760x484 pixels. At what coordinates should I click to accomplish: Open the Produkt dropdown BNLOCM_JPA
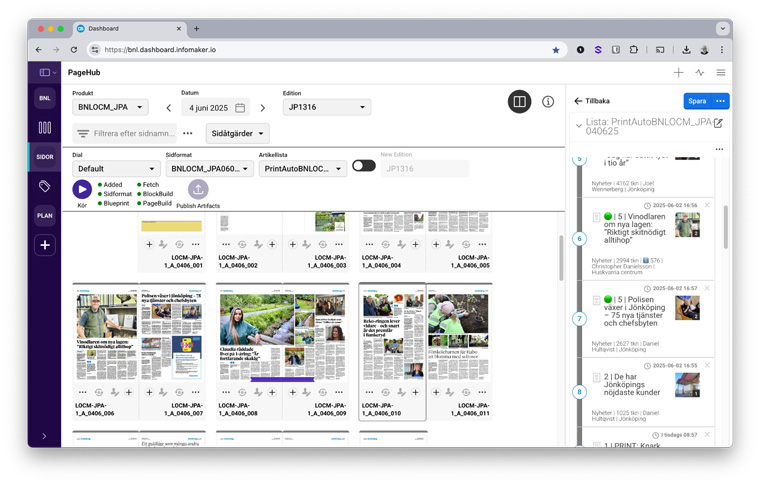point(111,107)
